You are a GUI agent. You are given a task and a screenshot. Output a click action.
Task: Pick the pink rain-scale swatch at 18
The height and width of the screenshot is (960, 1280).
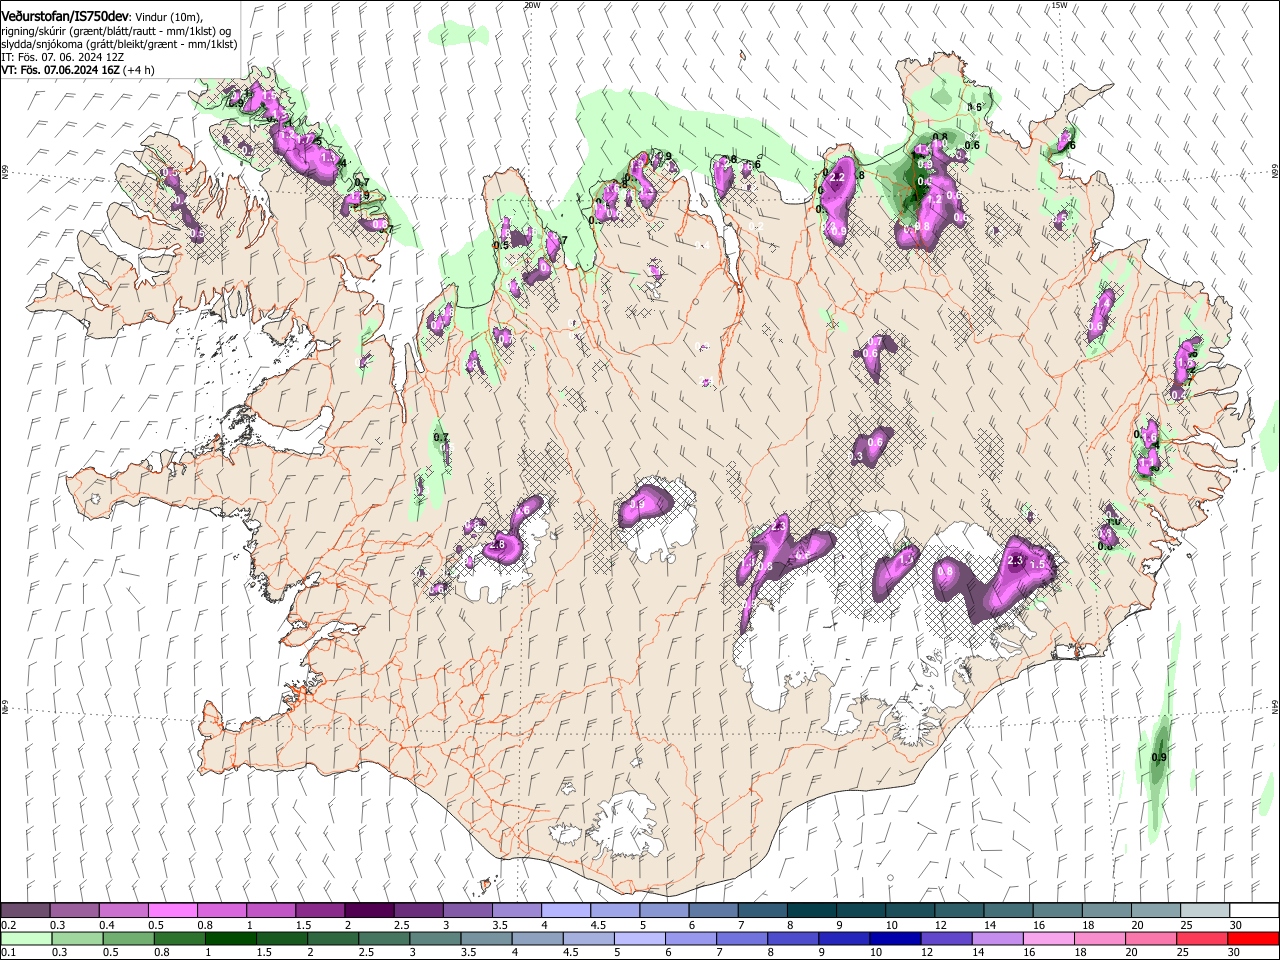pyautogui.click(x=1098, y=938)
